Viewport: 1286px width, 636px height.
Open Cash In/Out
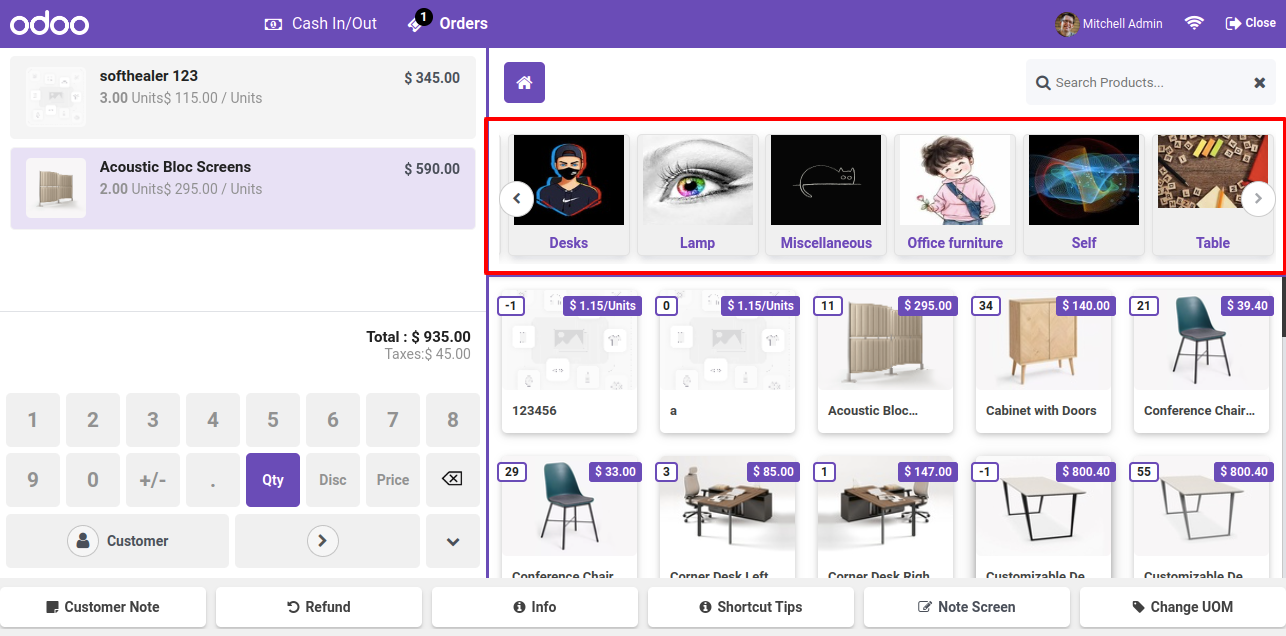pos(320,23)
